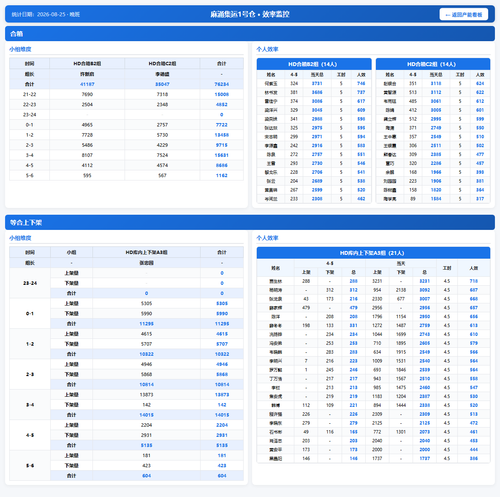Click the 351 value in C2 group table
Image resolution: width=500 pixels, height=497 pixels.
coord(413,83)
